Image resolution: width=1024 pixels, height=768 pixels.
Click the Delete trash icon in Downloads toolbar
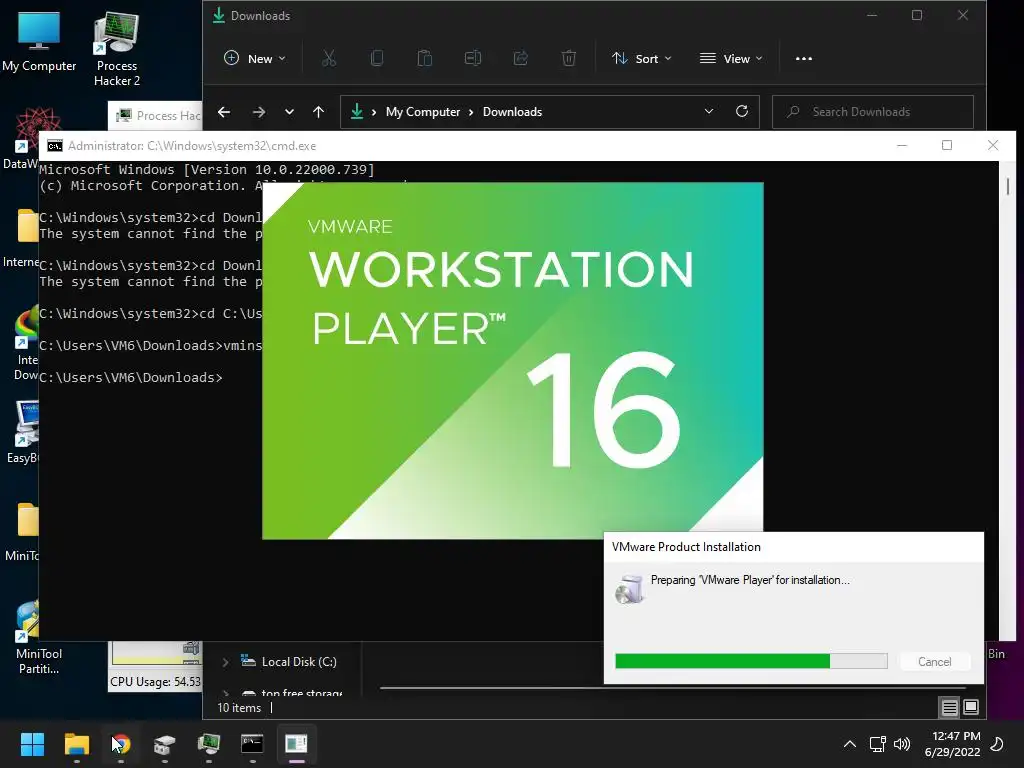569,58
